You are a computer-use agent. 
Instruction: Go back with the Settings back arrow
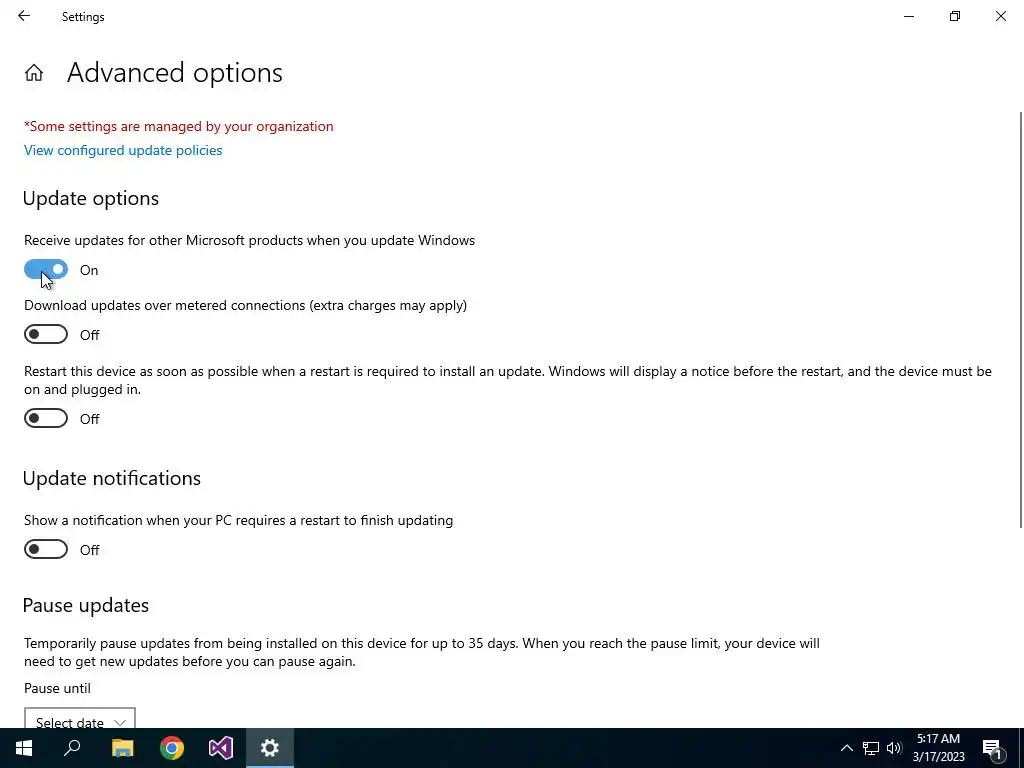coord(24,16)
